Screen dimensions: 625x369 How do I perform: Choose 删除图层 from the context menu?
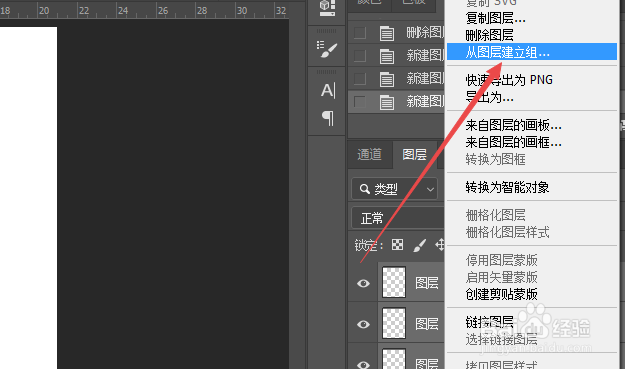[x=489, y=35]
